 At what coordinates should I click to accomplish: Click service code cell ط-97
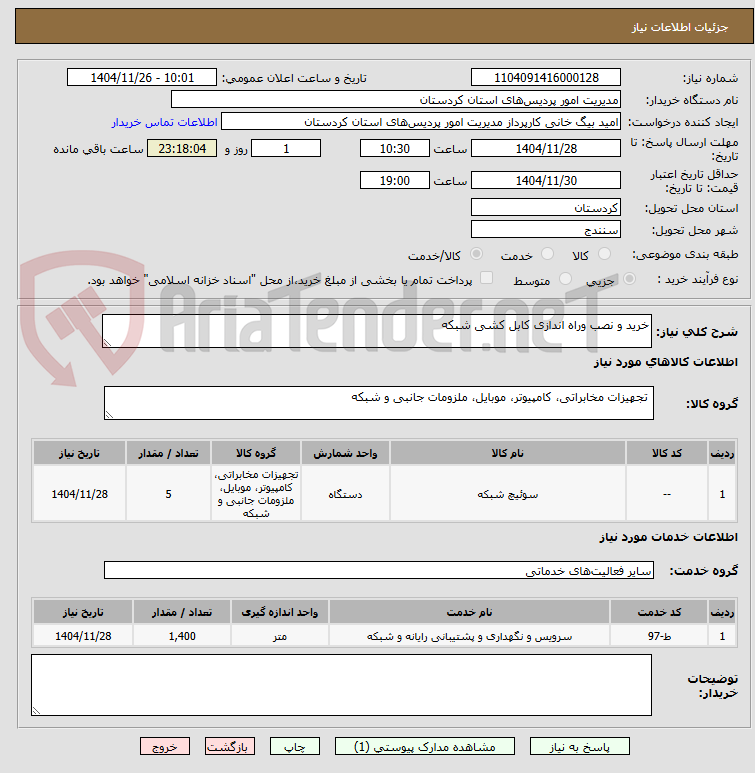(659, 636)
